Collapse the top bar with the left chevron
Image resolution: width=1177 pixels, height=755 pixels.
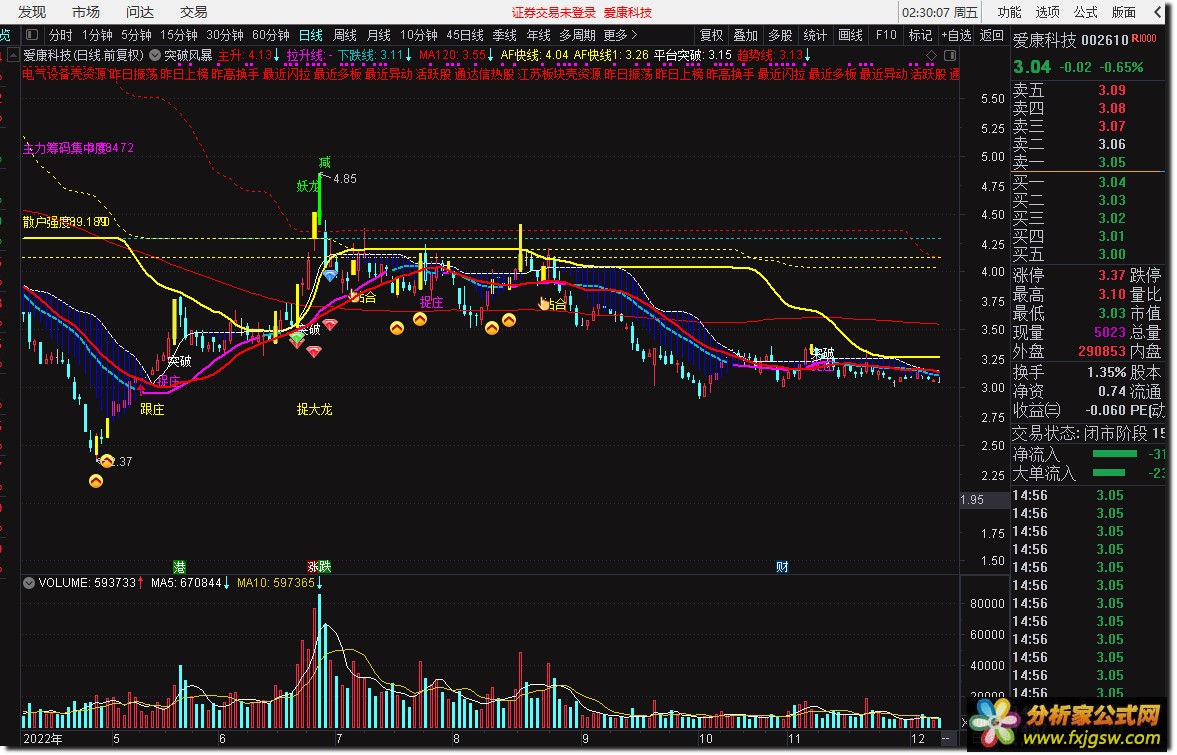point(1157,12)
